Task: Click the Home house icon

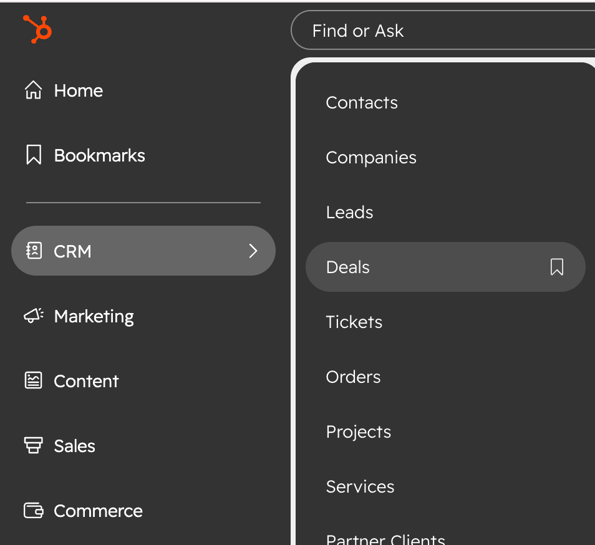Action: coord(33,90)
